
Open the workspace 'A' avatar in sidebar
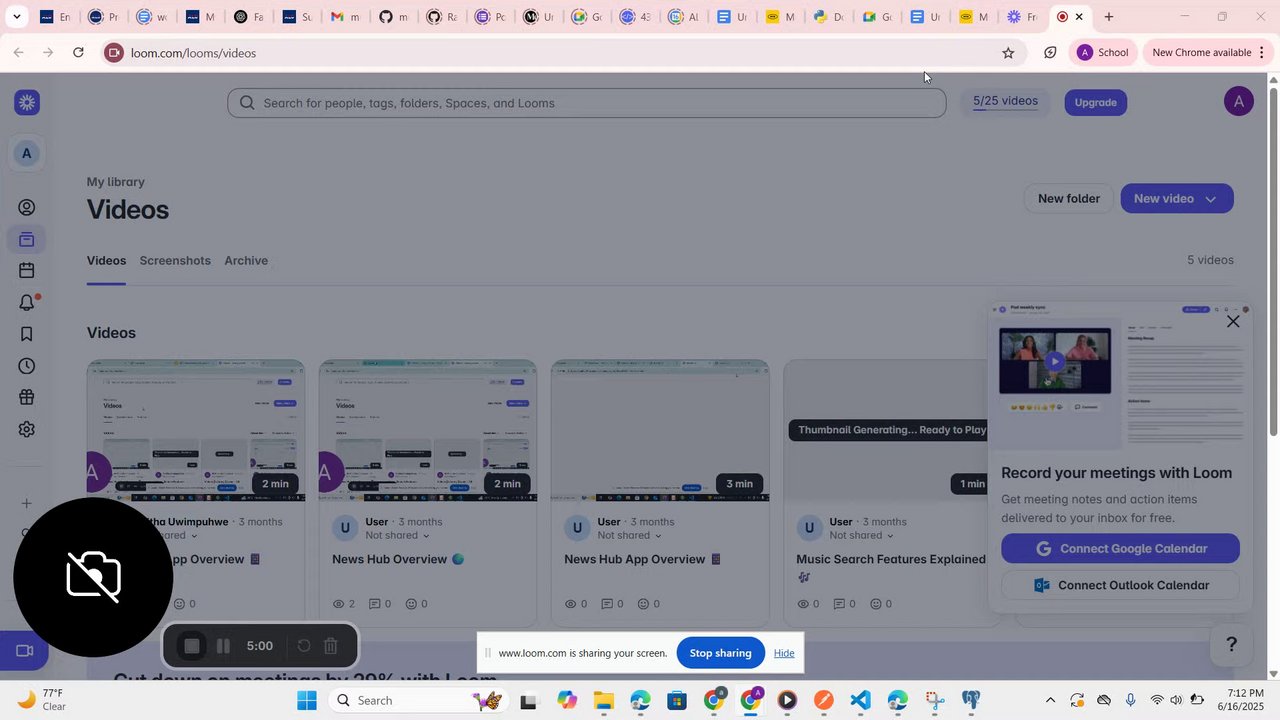[x=27, y=153]
